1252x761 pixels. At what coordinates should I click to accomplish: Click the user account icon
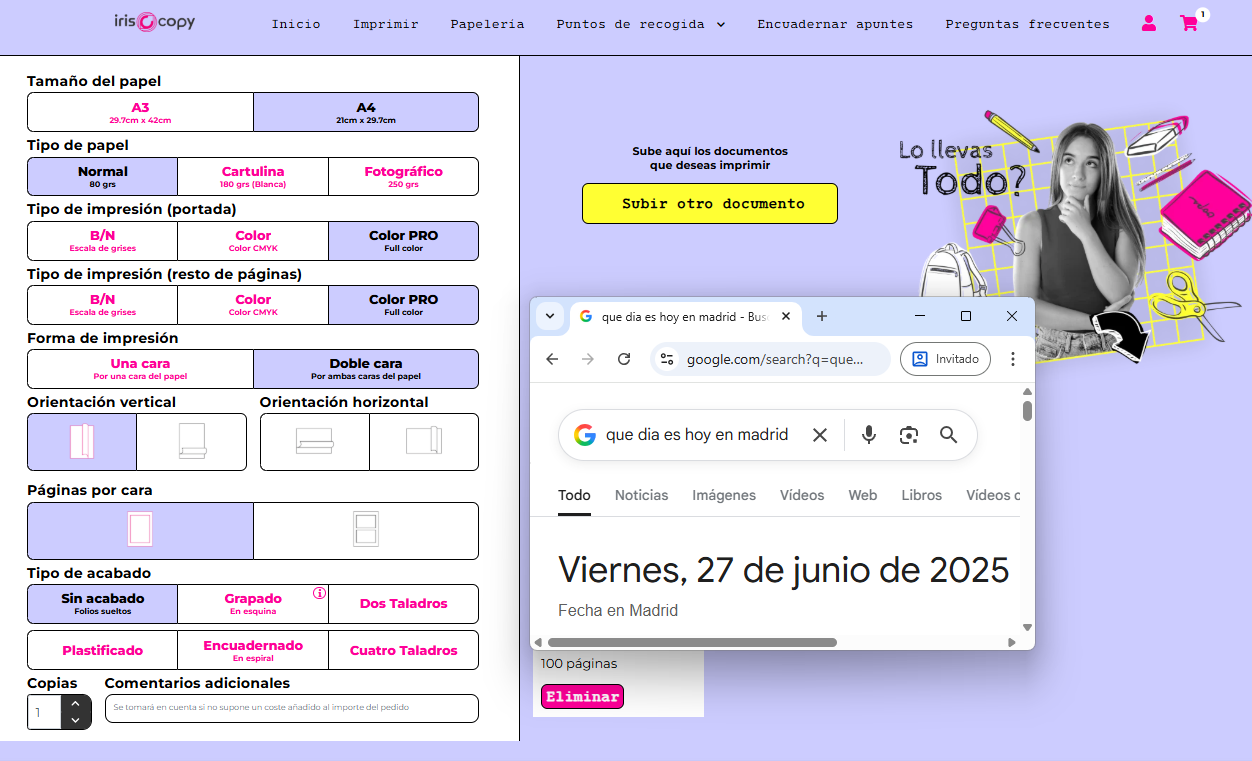click(1148, 24)
